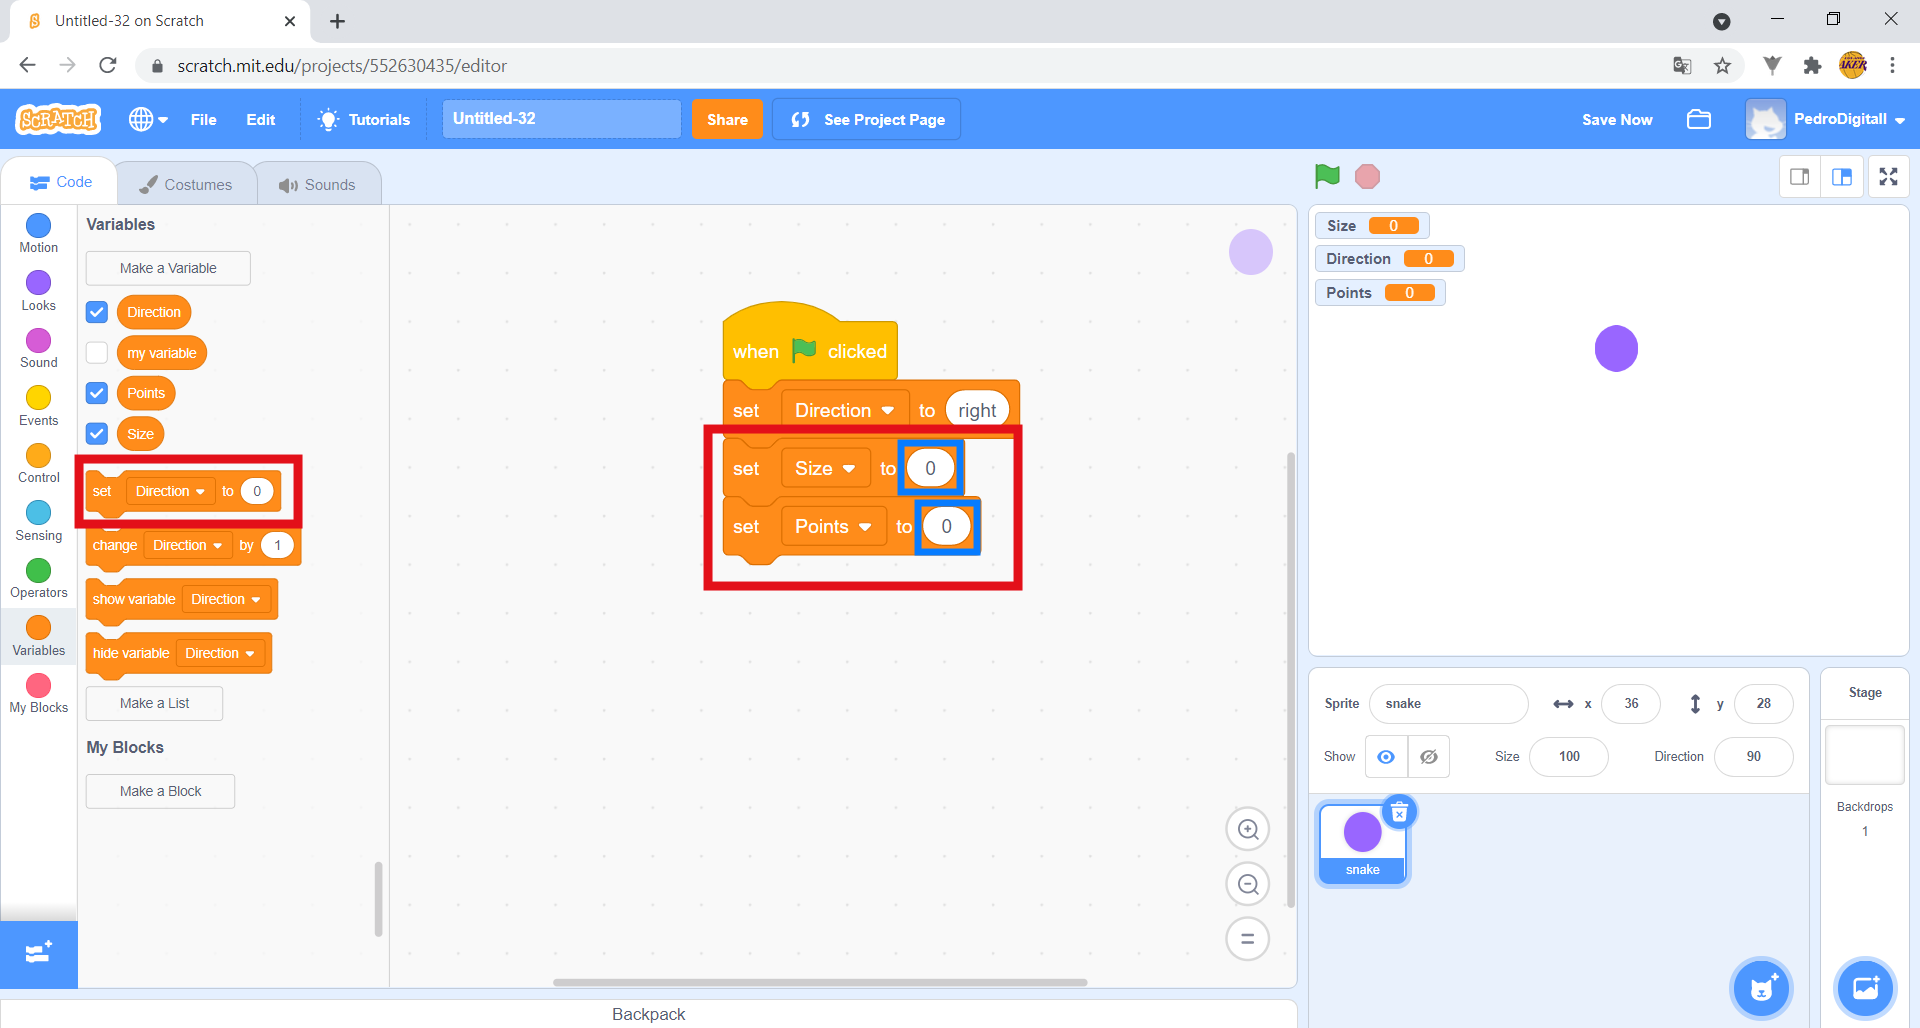Click the sprite name field snake
Viewport: 1920px width, 1028px height.
tap(1448, 703)
